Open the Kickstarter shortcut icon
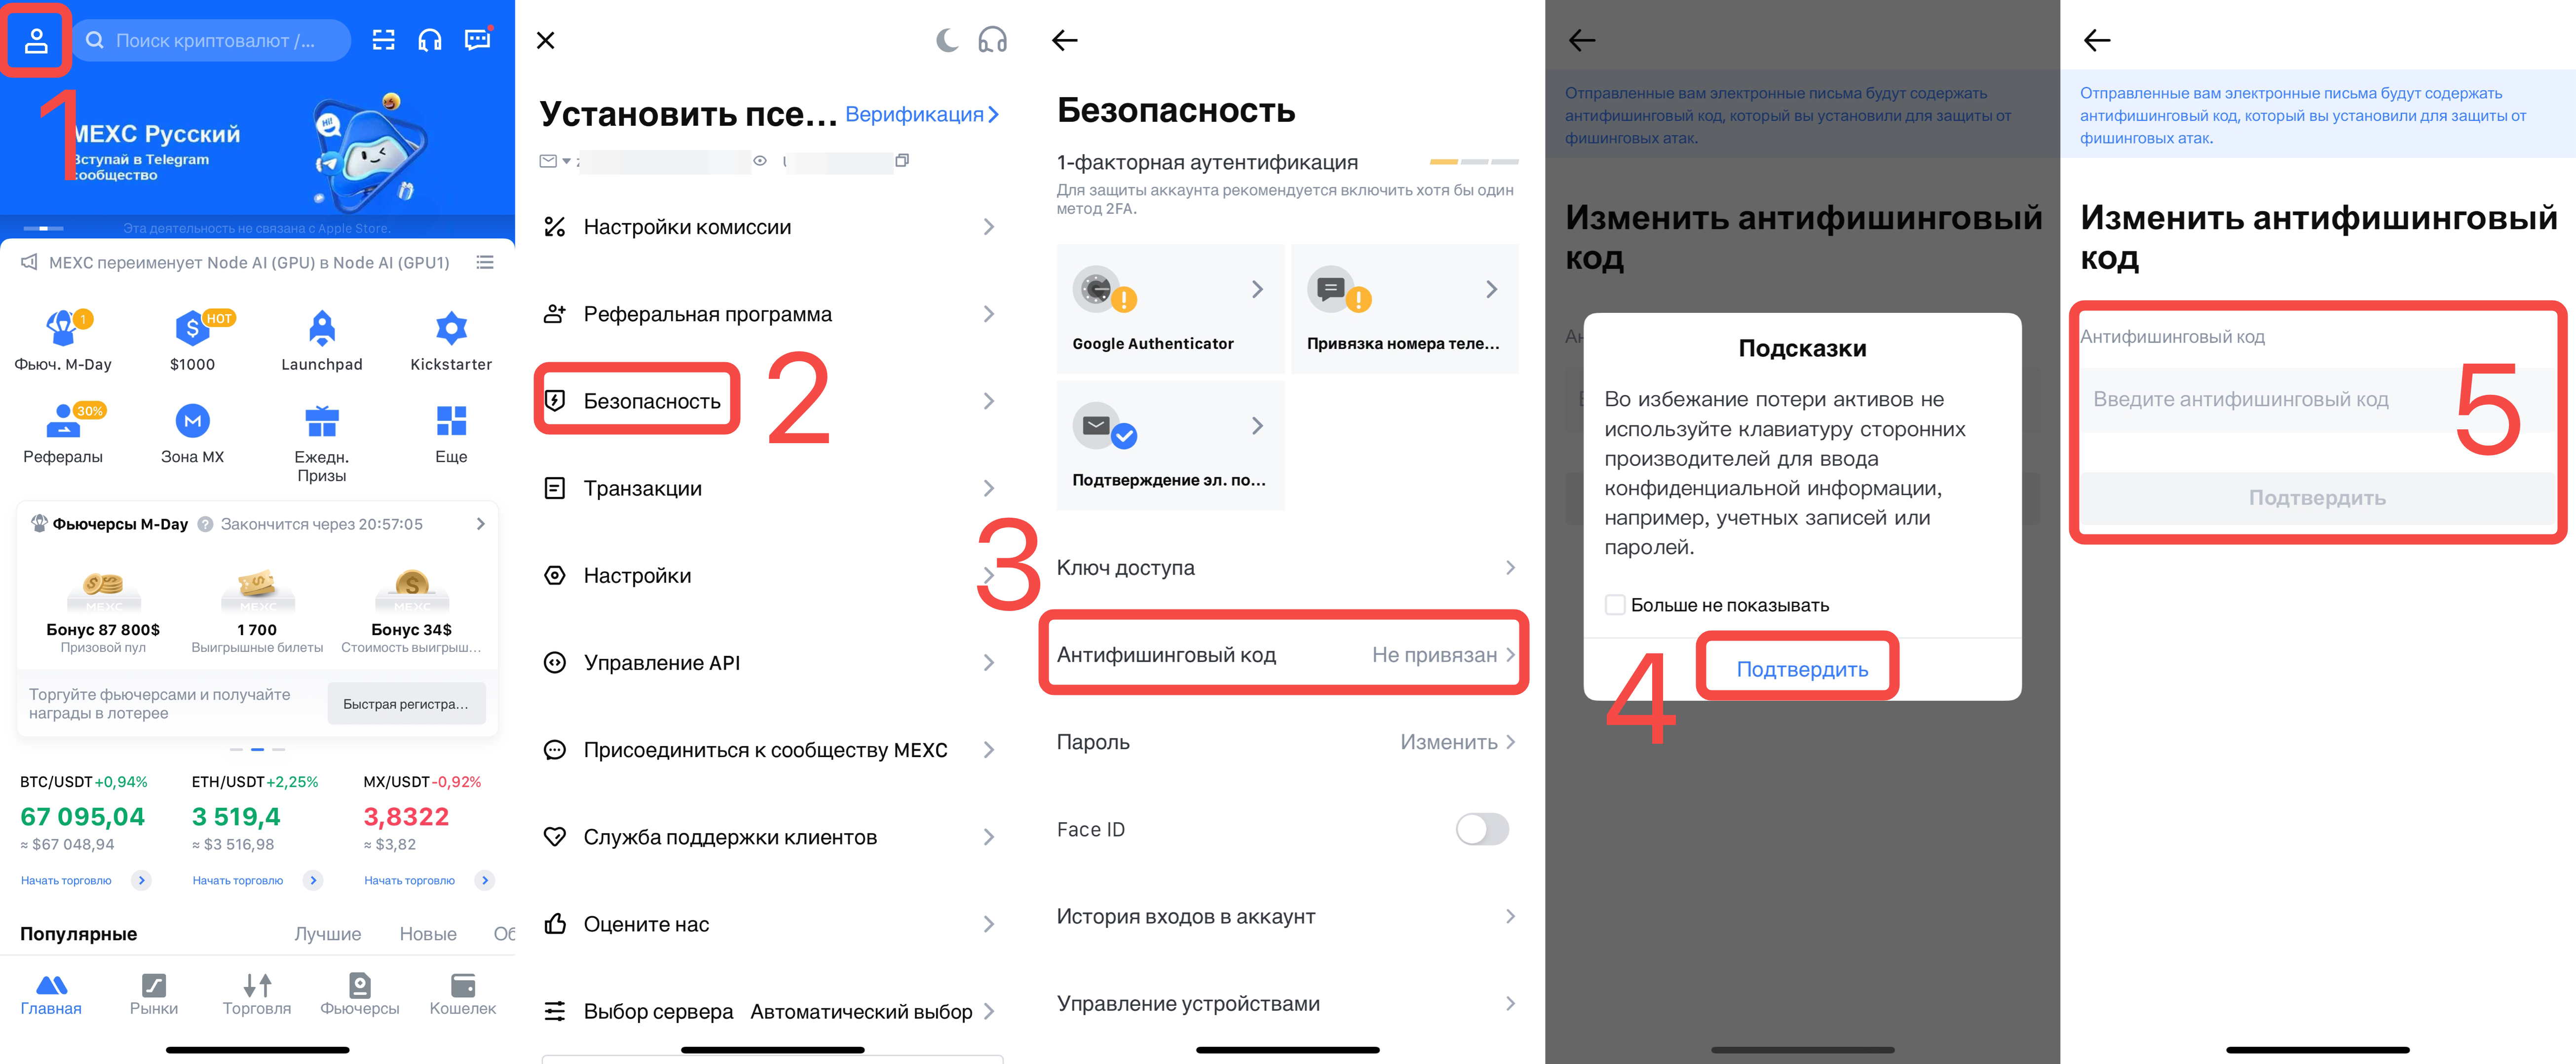The image size is (2576, 1064). (x=451, y=328)
